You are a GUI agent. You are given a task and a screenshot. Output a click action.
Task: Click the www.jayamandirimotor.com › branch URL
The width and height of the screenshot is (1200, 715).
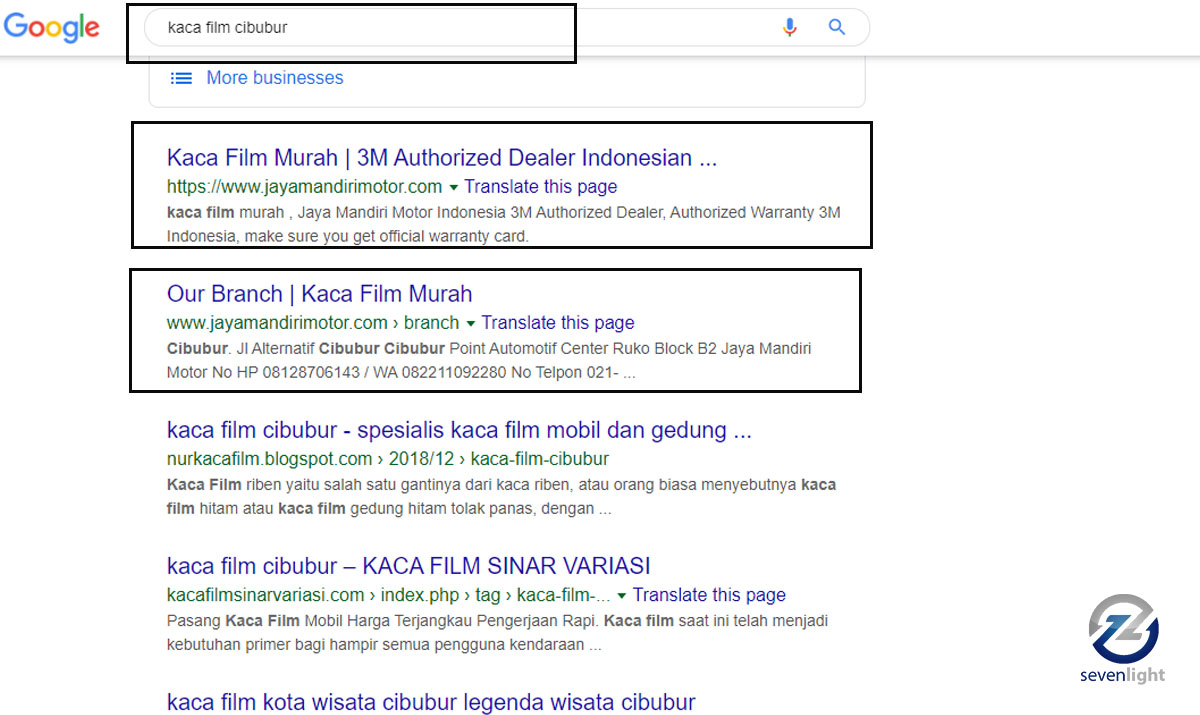tap(313, 323)
